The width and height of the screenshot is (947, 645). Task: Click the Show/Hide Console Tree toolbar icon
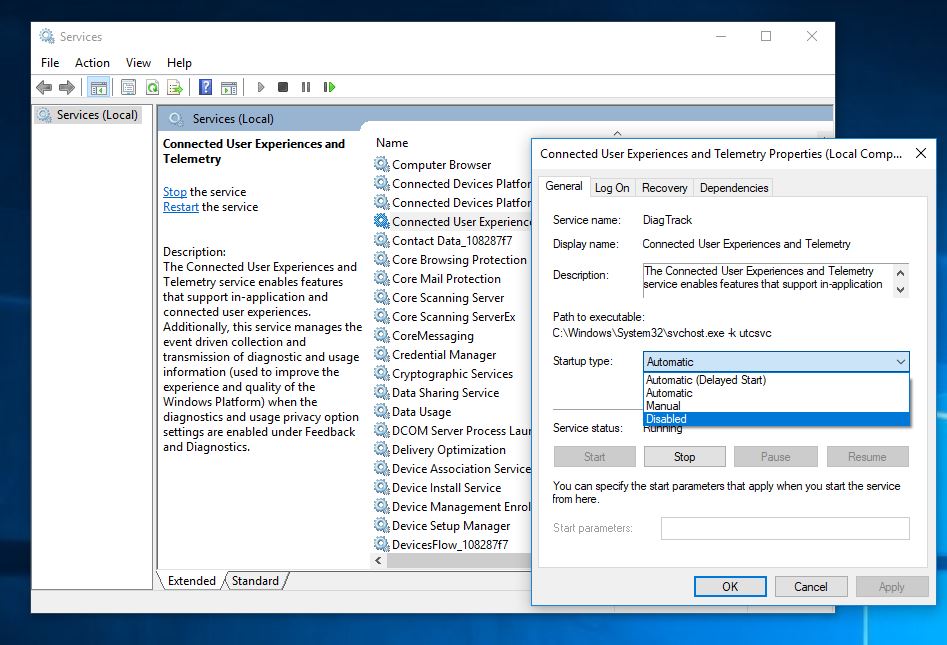click(x=99, y=88)
